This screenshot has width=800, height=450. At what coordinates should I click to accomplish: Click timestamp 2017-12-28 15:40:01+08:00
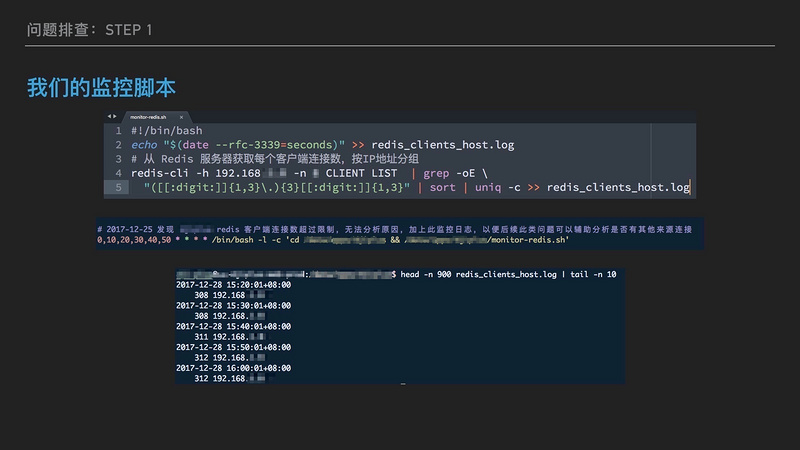[x=234, y=327]
